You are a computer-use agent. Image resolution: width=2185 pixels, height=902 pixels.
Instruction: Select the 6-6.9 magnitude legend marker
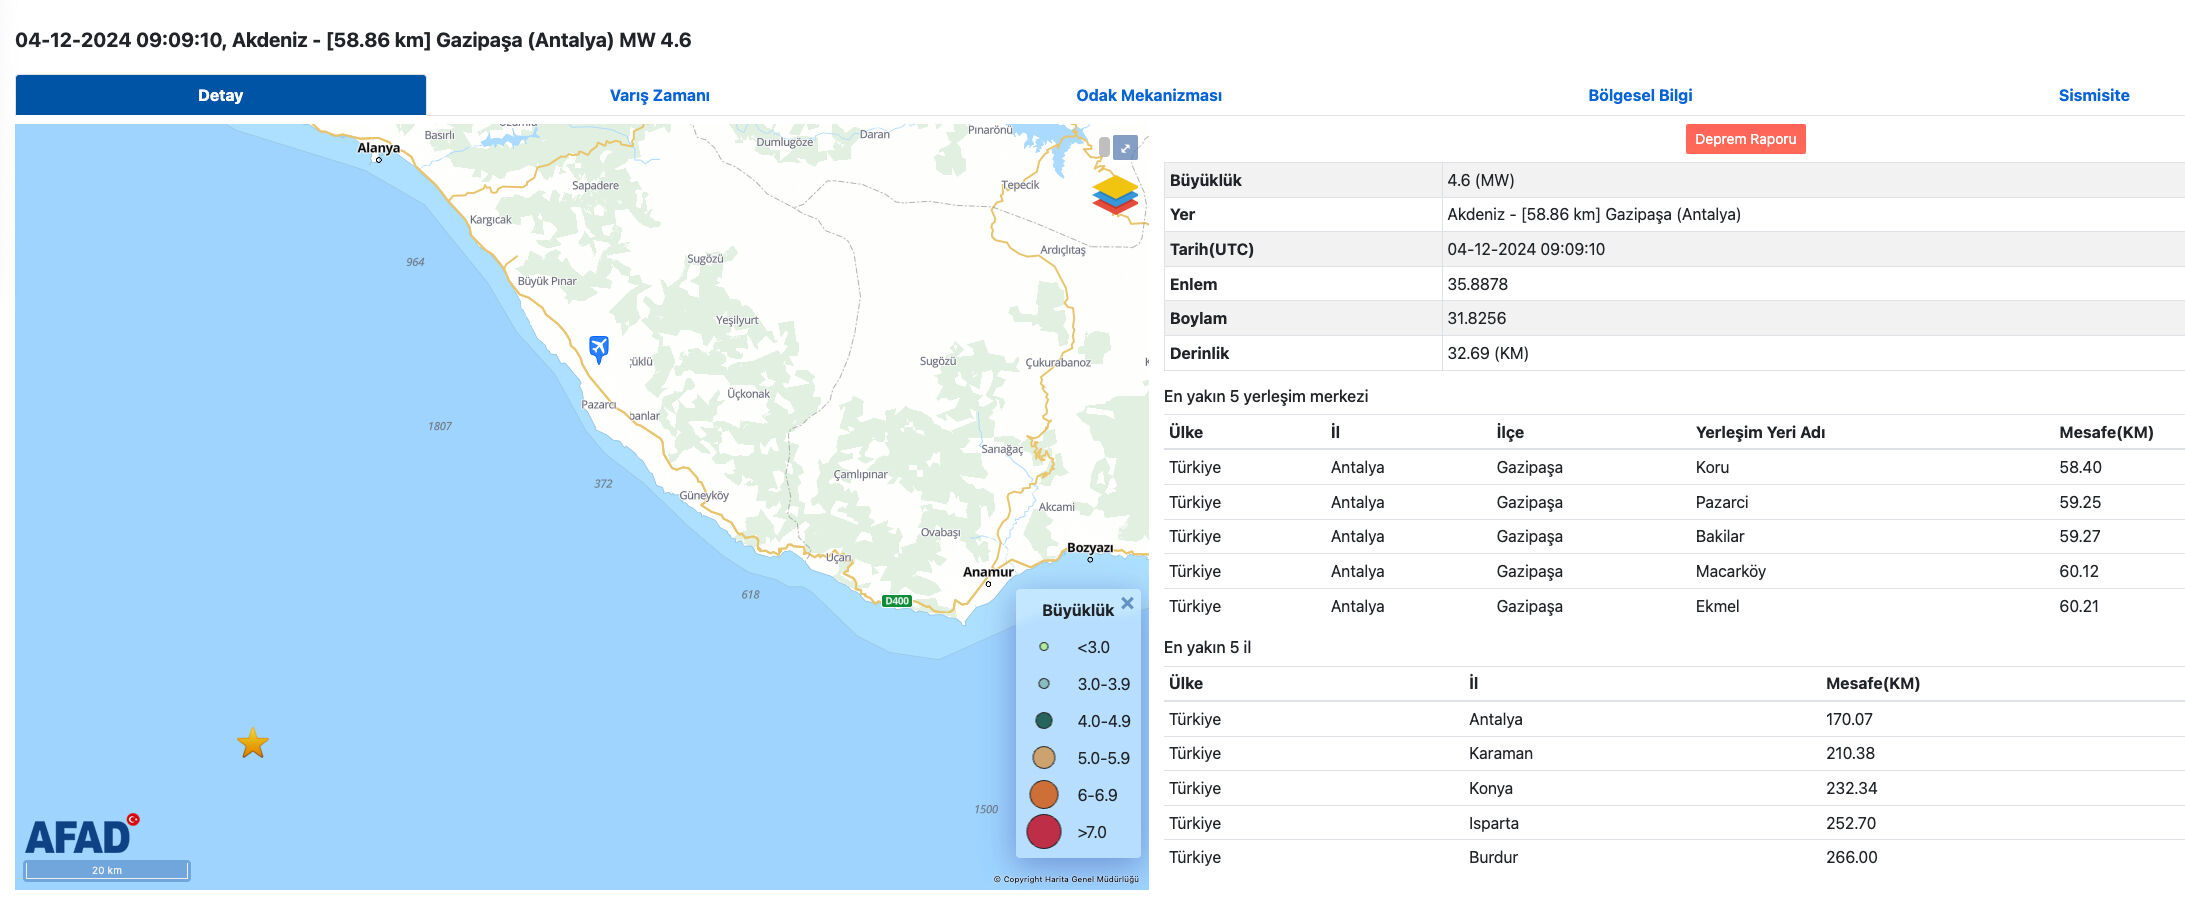(1043, 794)
